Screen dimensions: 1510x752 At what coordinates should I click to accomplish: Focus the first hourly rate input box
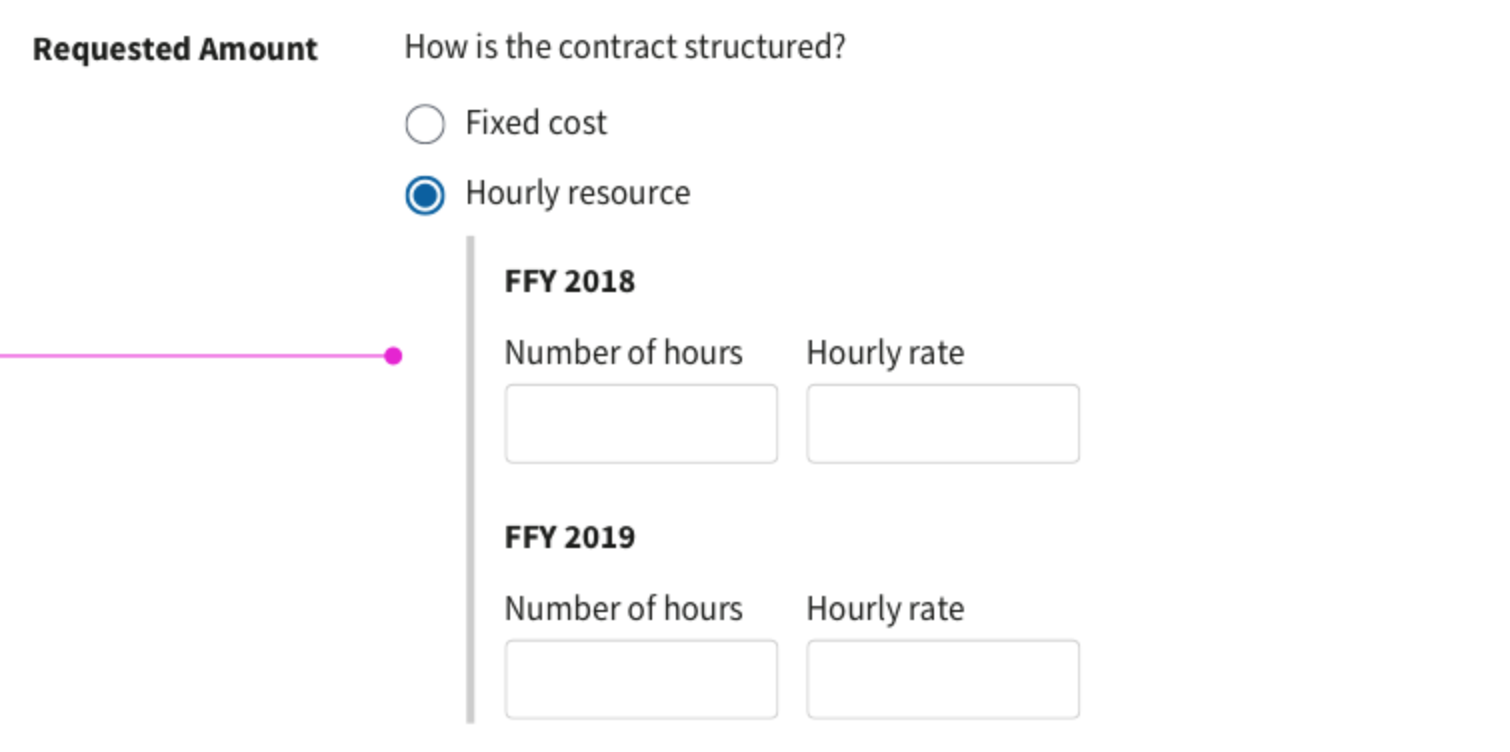941,423
